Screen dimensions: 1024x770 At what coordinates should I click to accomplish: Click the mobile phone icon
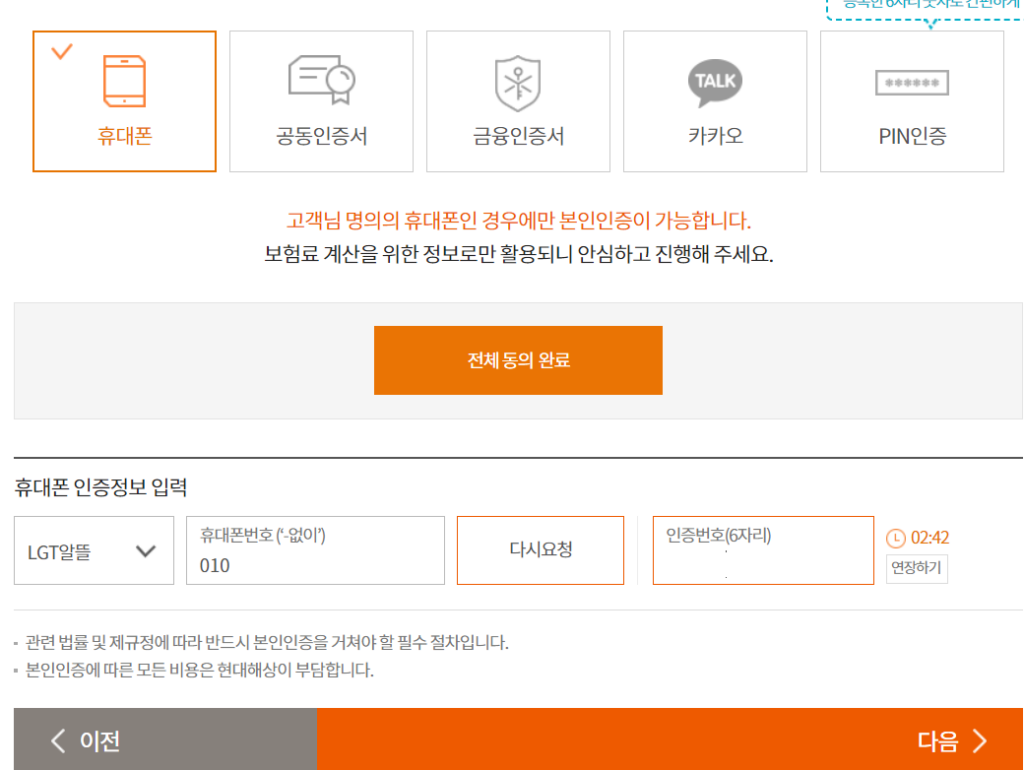[124, 80]
